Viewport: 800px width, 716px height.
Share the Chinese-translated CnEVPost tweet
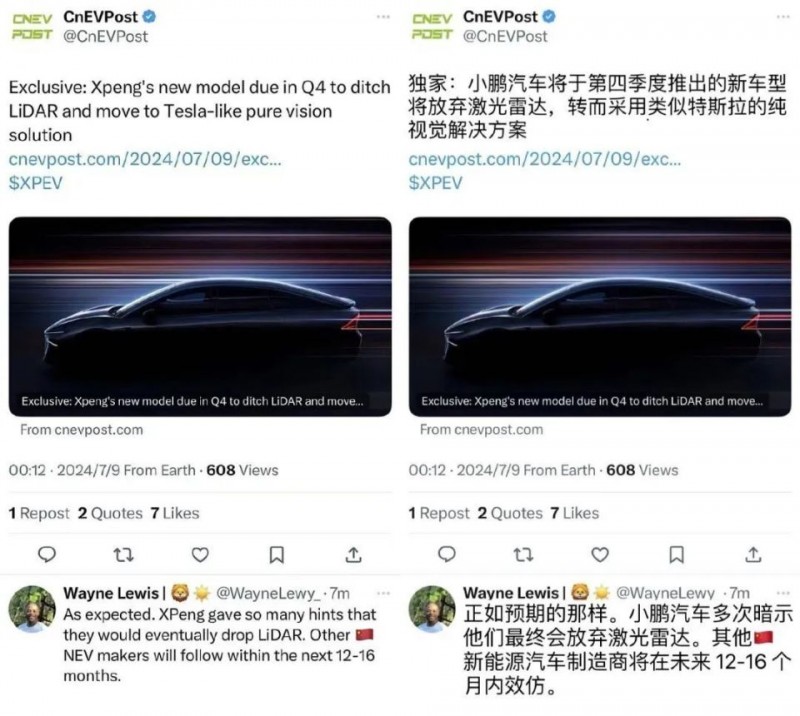click(753, 554)
